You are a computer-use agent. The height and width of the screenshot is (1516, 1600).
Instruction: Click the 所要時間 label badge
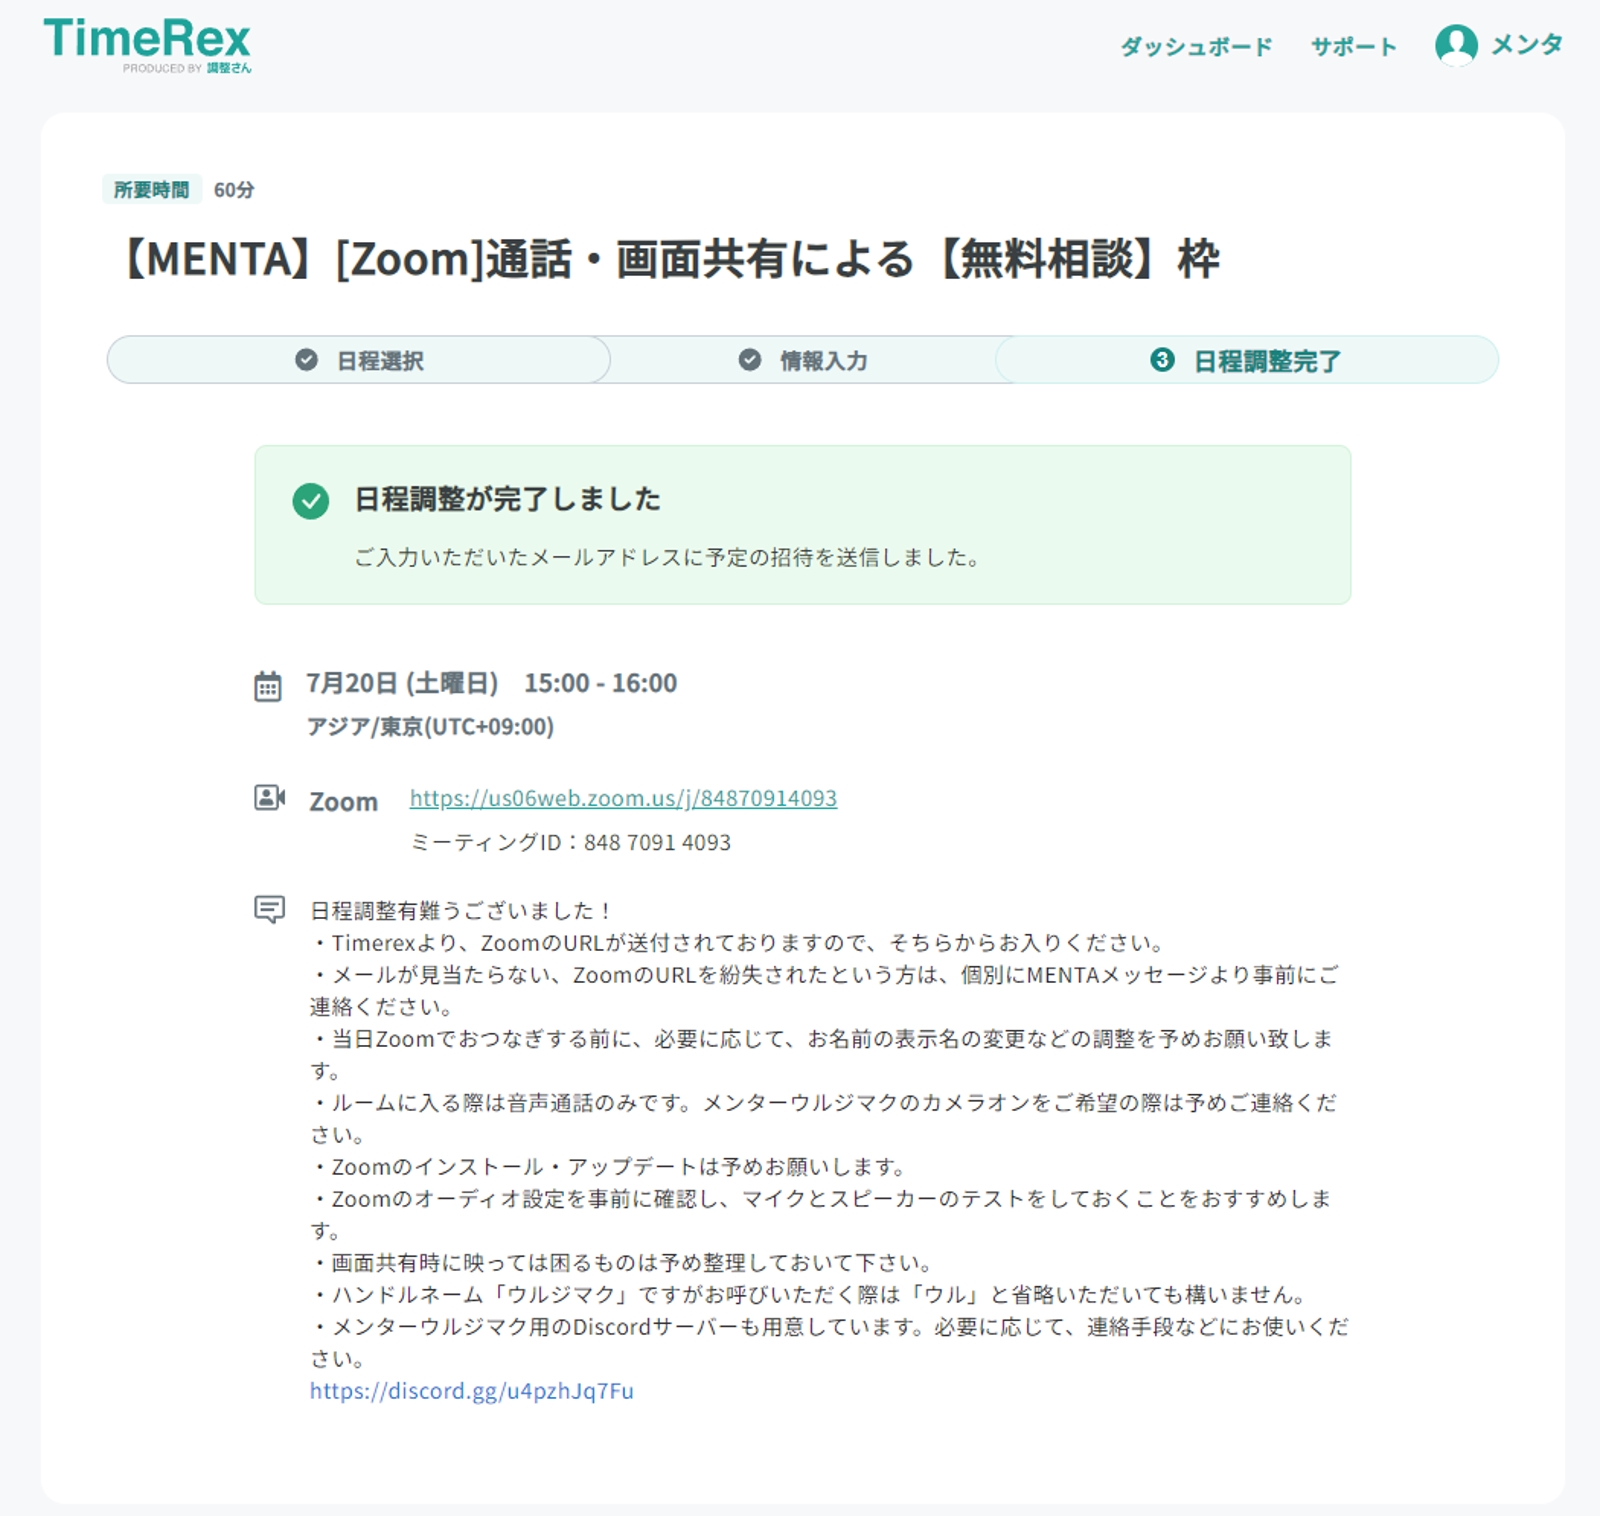[152, 189]
